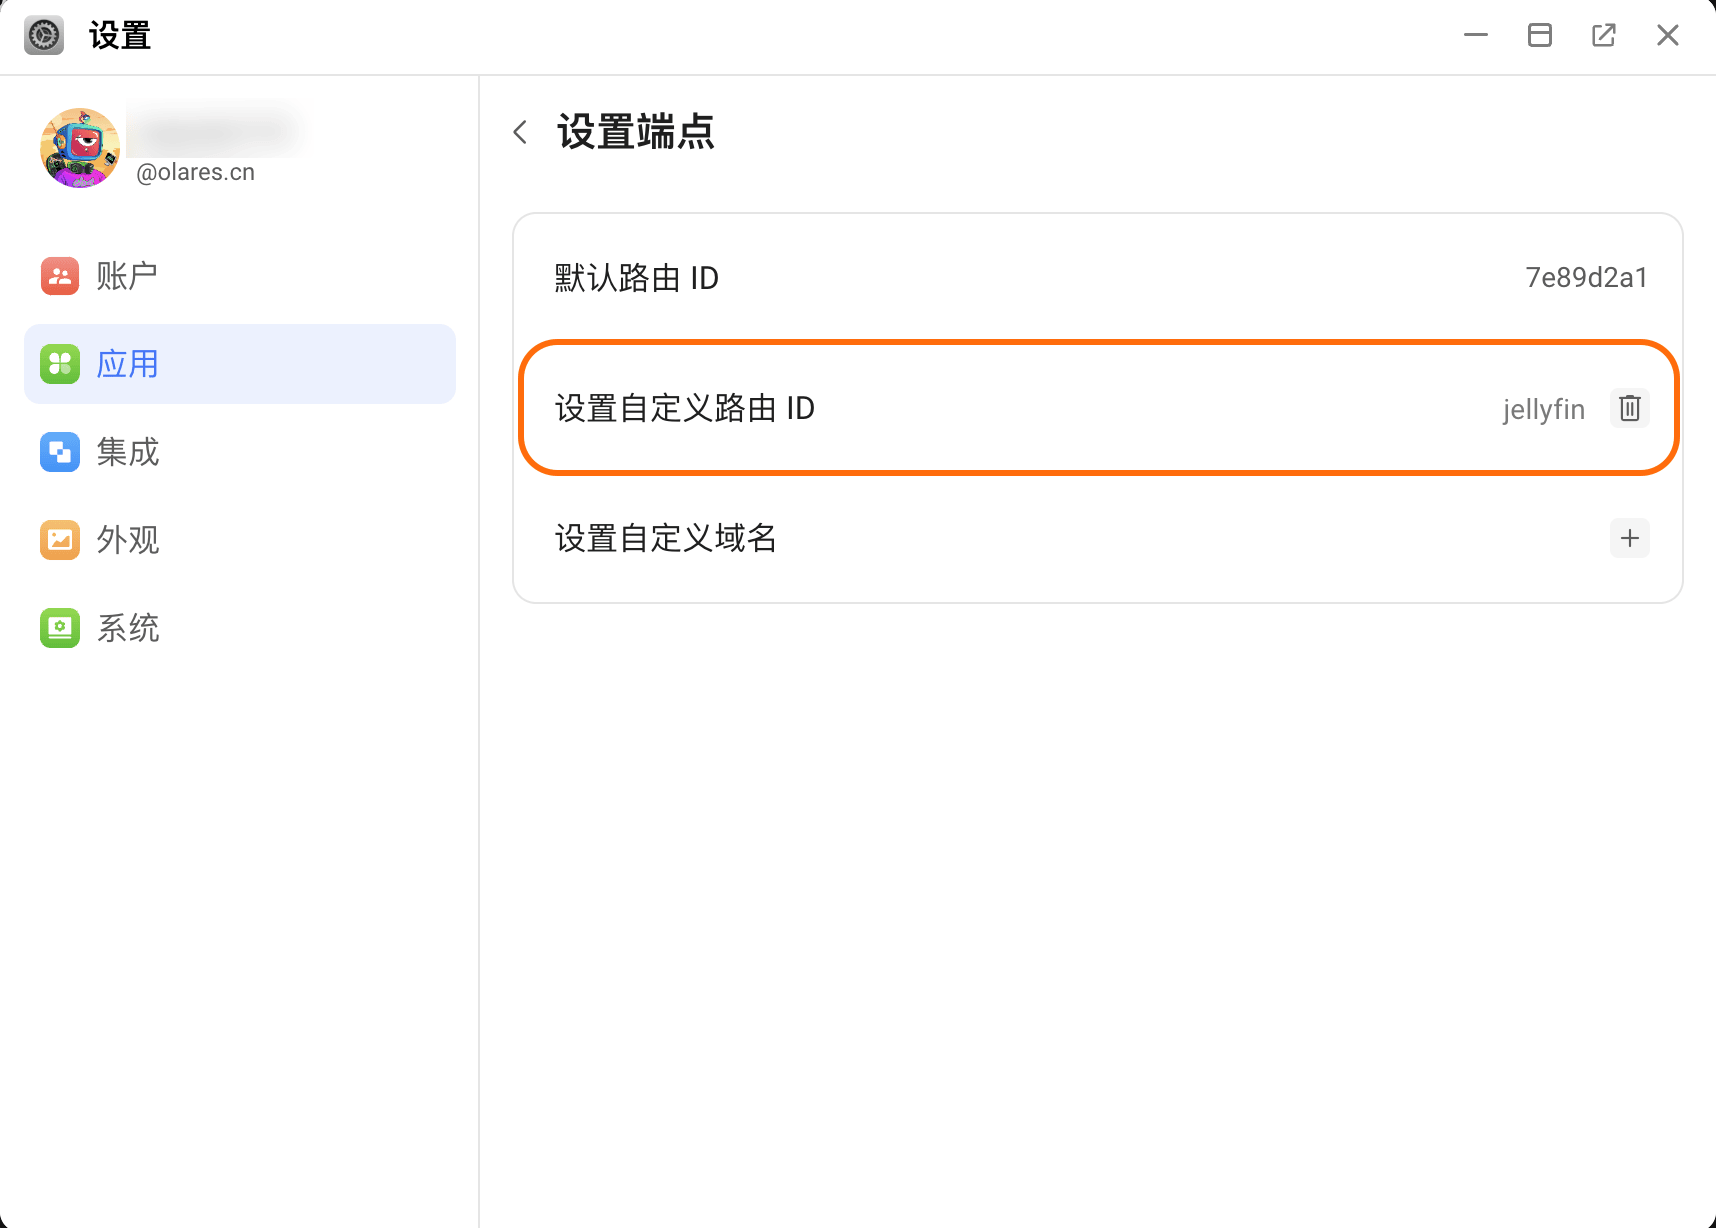Select the 系统 system icon

pyautogui.click(x=59, y=628)
